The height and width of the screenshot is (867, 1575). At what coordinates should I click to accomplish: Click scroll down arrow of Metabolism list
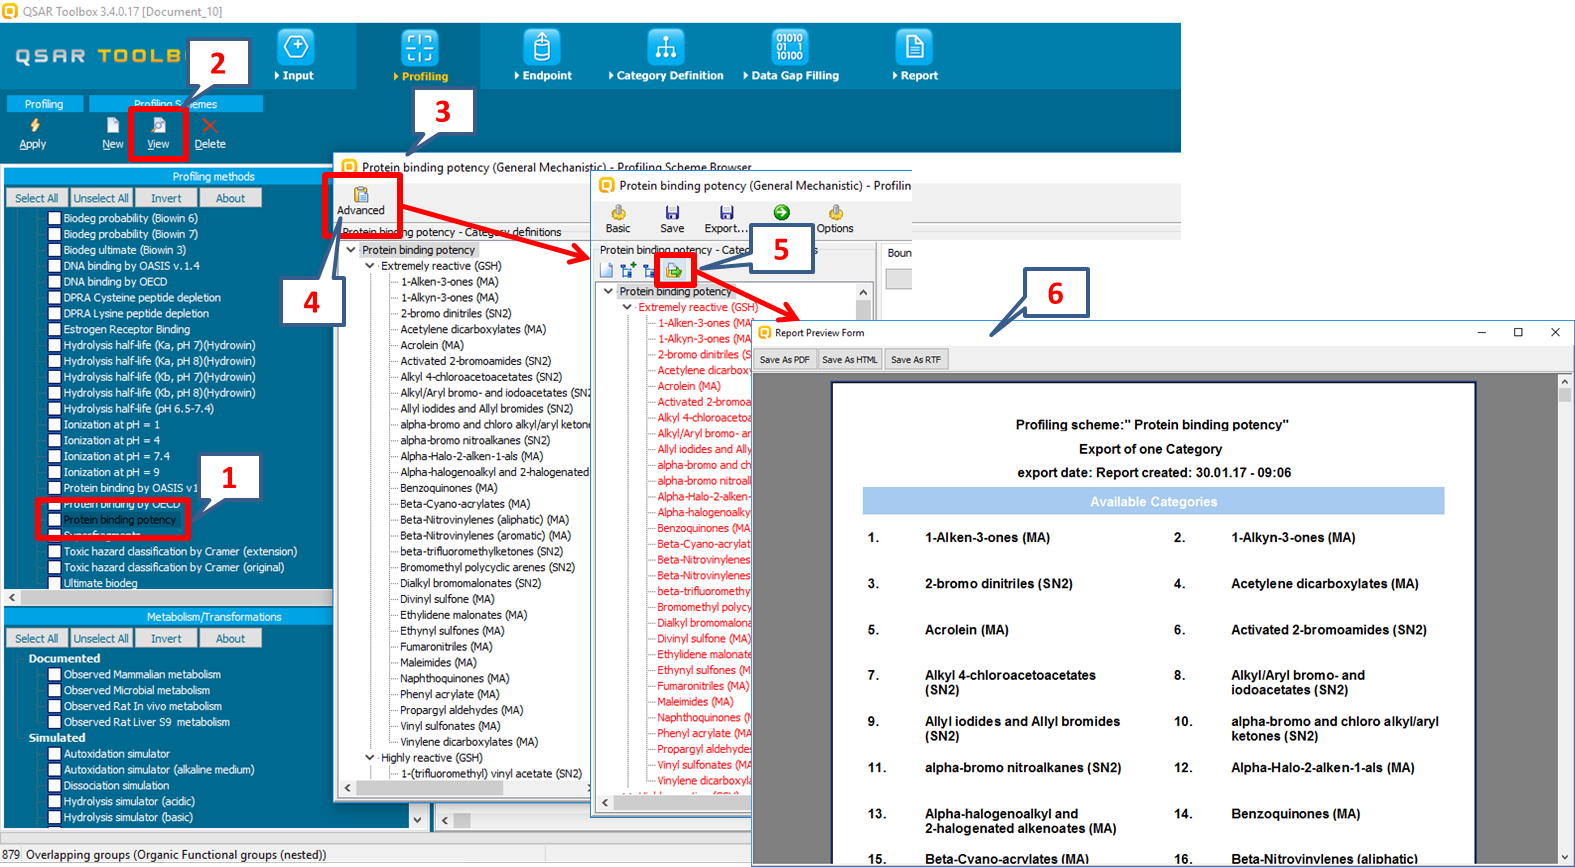tap(417, 819)
